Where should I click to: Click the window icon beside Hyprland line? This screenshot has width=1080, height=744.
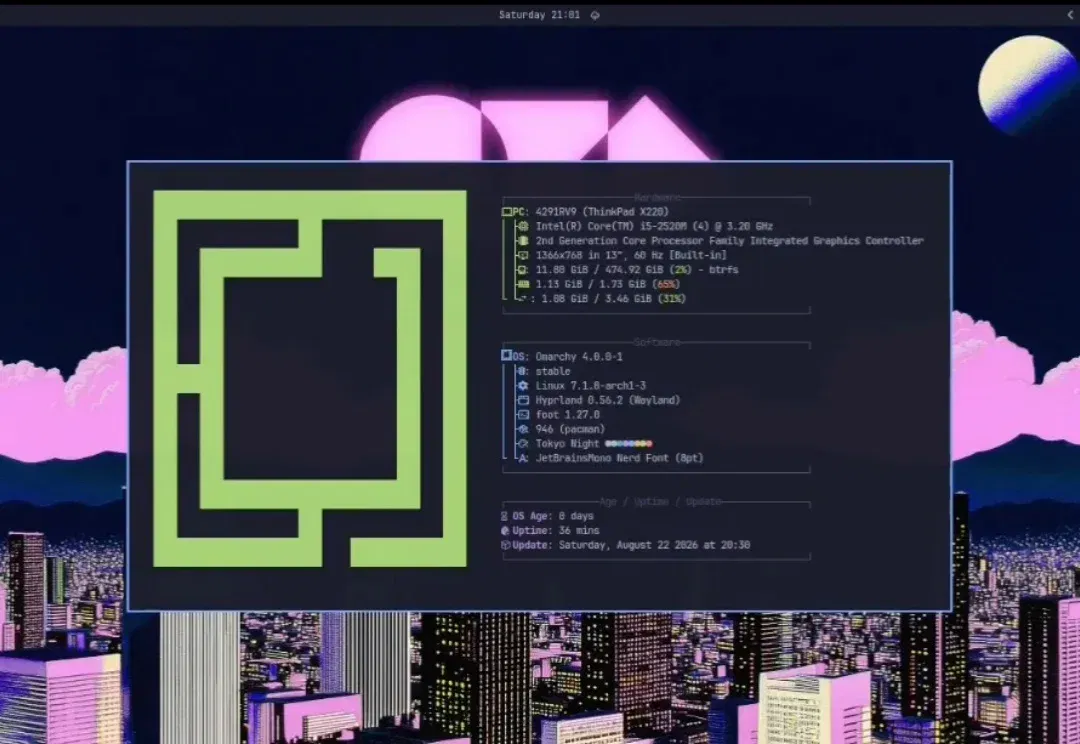[x=523, y=400]
